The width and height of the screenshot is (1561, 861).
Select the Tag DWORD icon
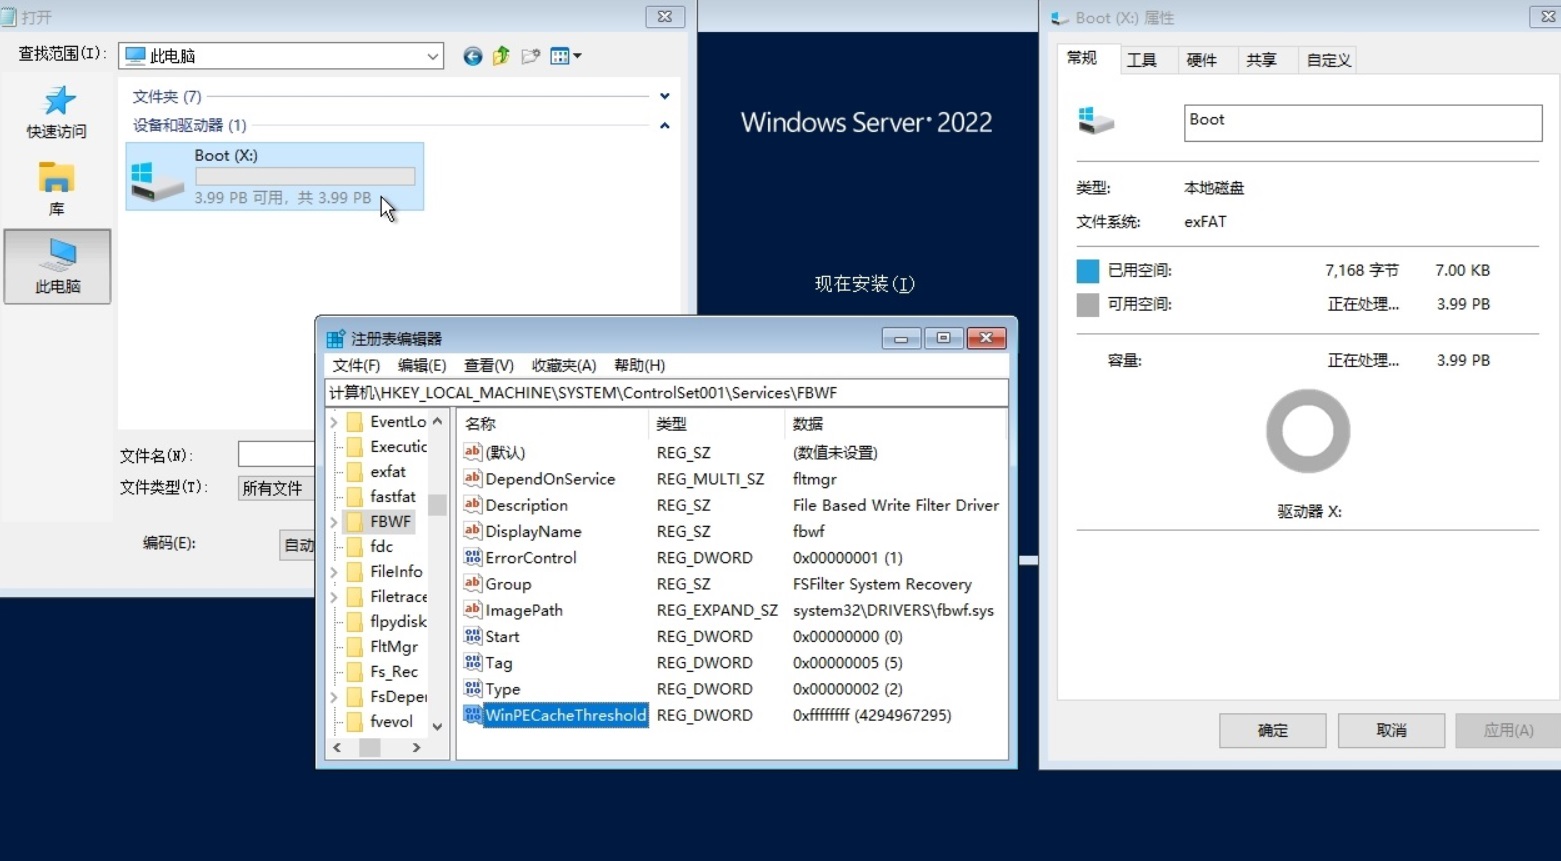point(473,663)
